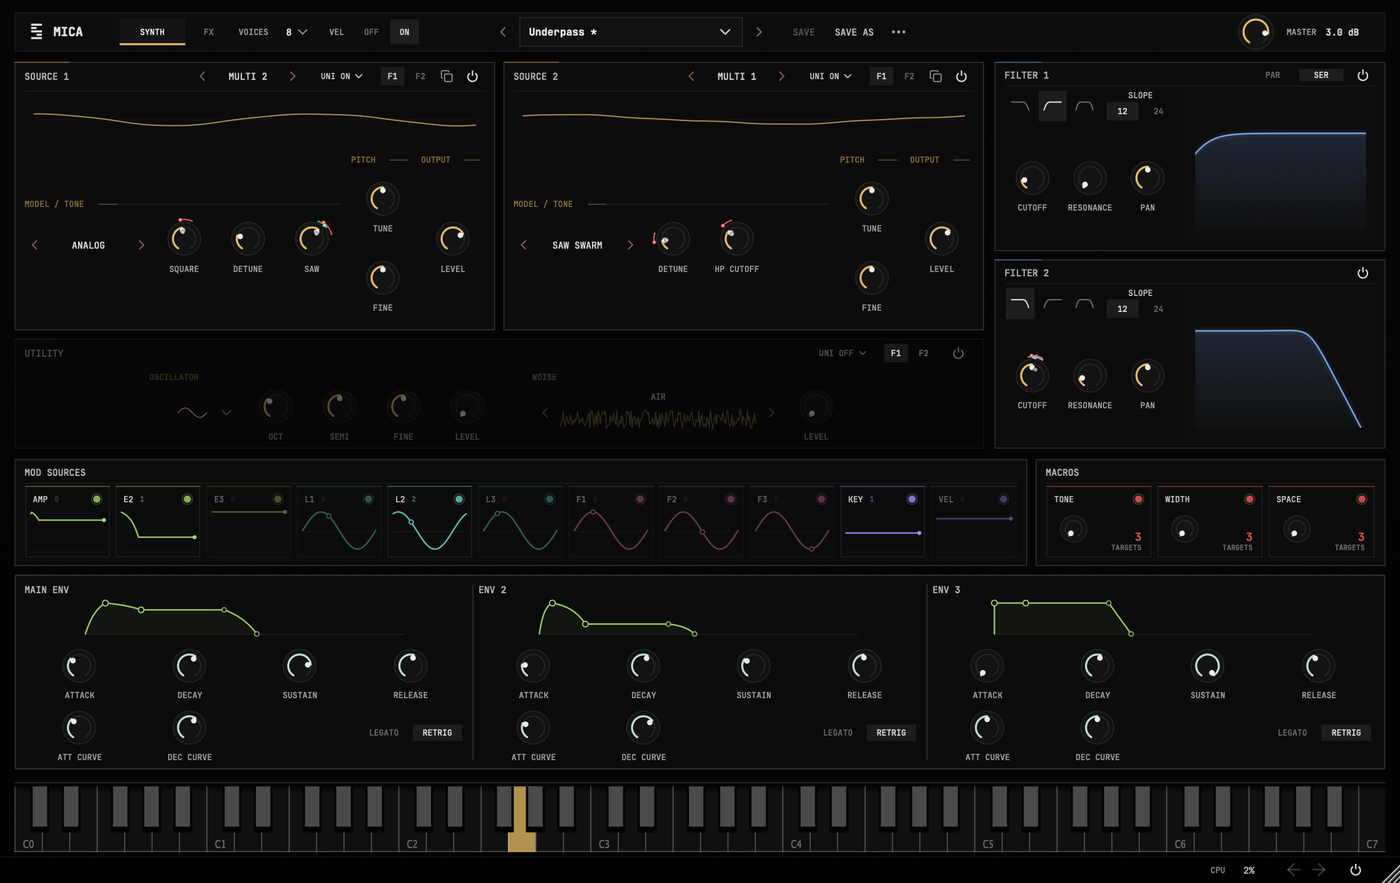
Task: Copy Source 2 settings icon
Action: click(935, 76)
